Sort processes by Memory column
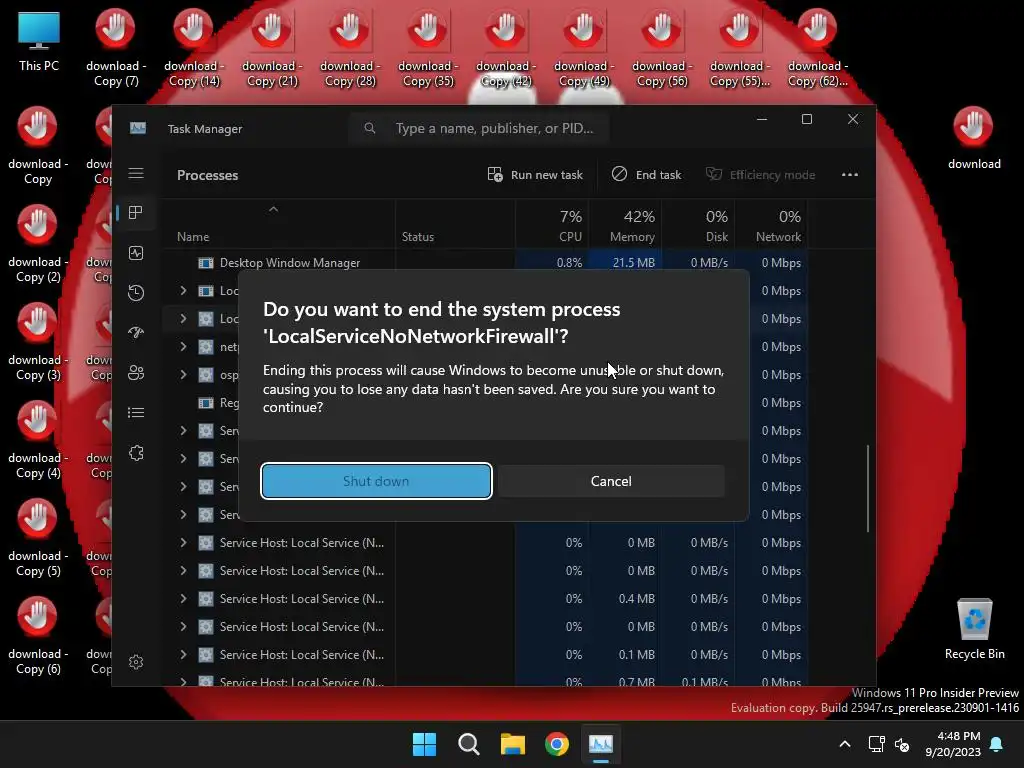 tap(626, 226)
